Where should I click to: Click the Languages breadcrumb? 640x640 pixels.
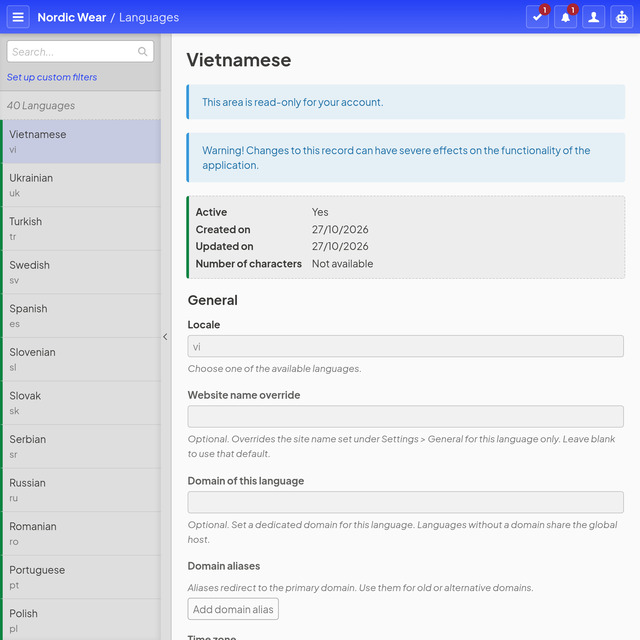(149, 17)
